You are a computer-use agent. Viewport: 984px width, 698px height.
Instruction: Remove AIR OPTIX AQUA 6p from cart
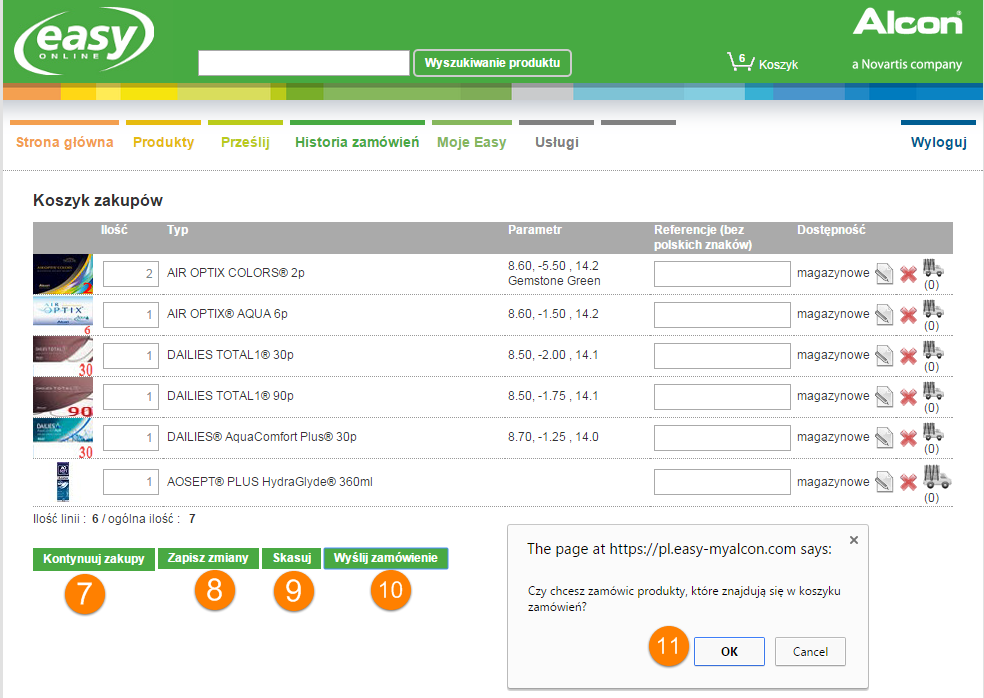[908, 314]
